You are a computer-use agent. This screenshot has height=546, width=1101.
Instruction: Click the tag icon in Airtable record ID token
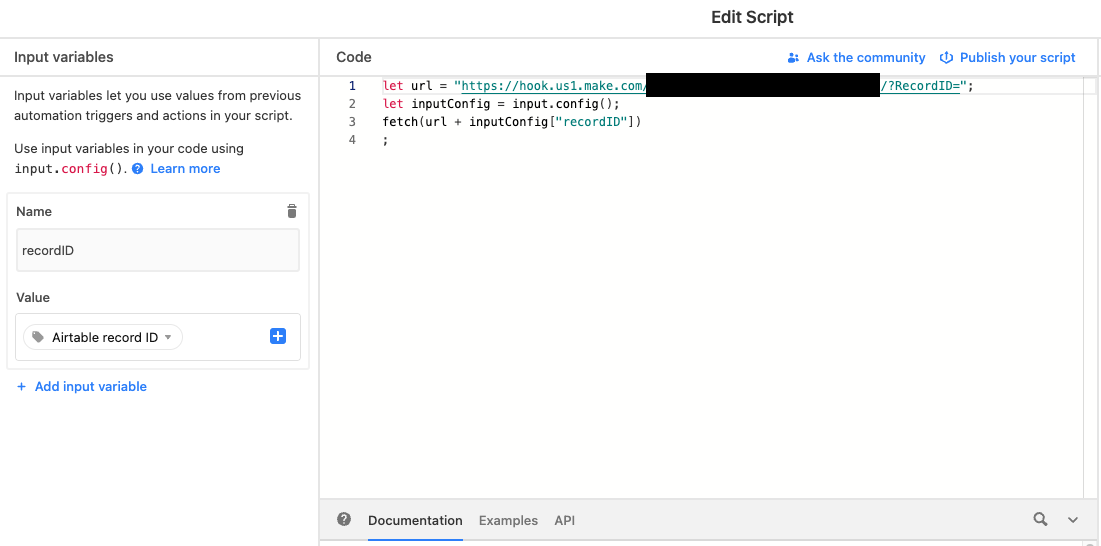pyautogui.click(x=39, y=338)
